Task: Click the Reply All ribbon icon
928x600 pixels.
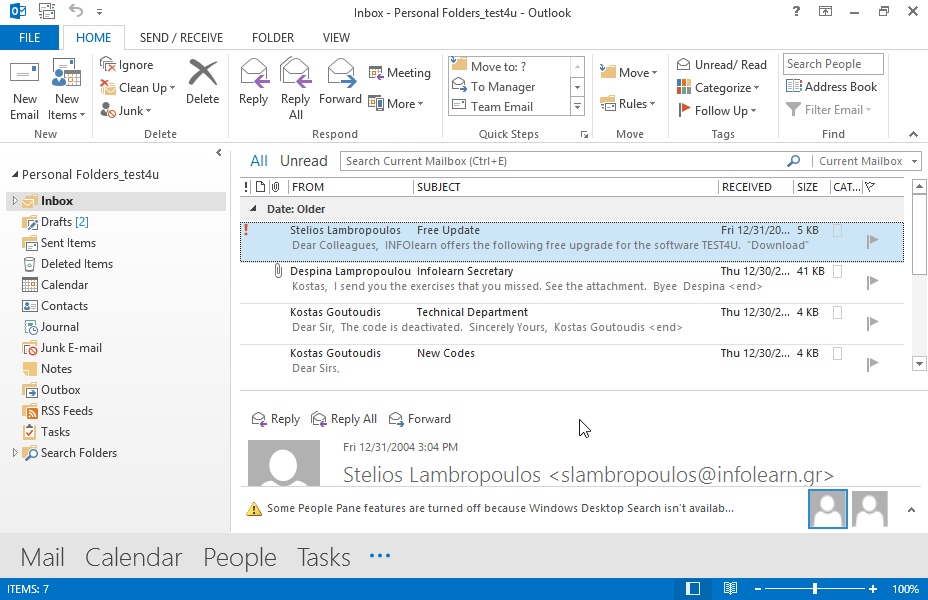Action: coord(296,76)
